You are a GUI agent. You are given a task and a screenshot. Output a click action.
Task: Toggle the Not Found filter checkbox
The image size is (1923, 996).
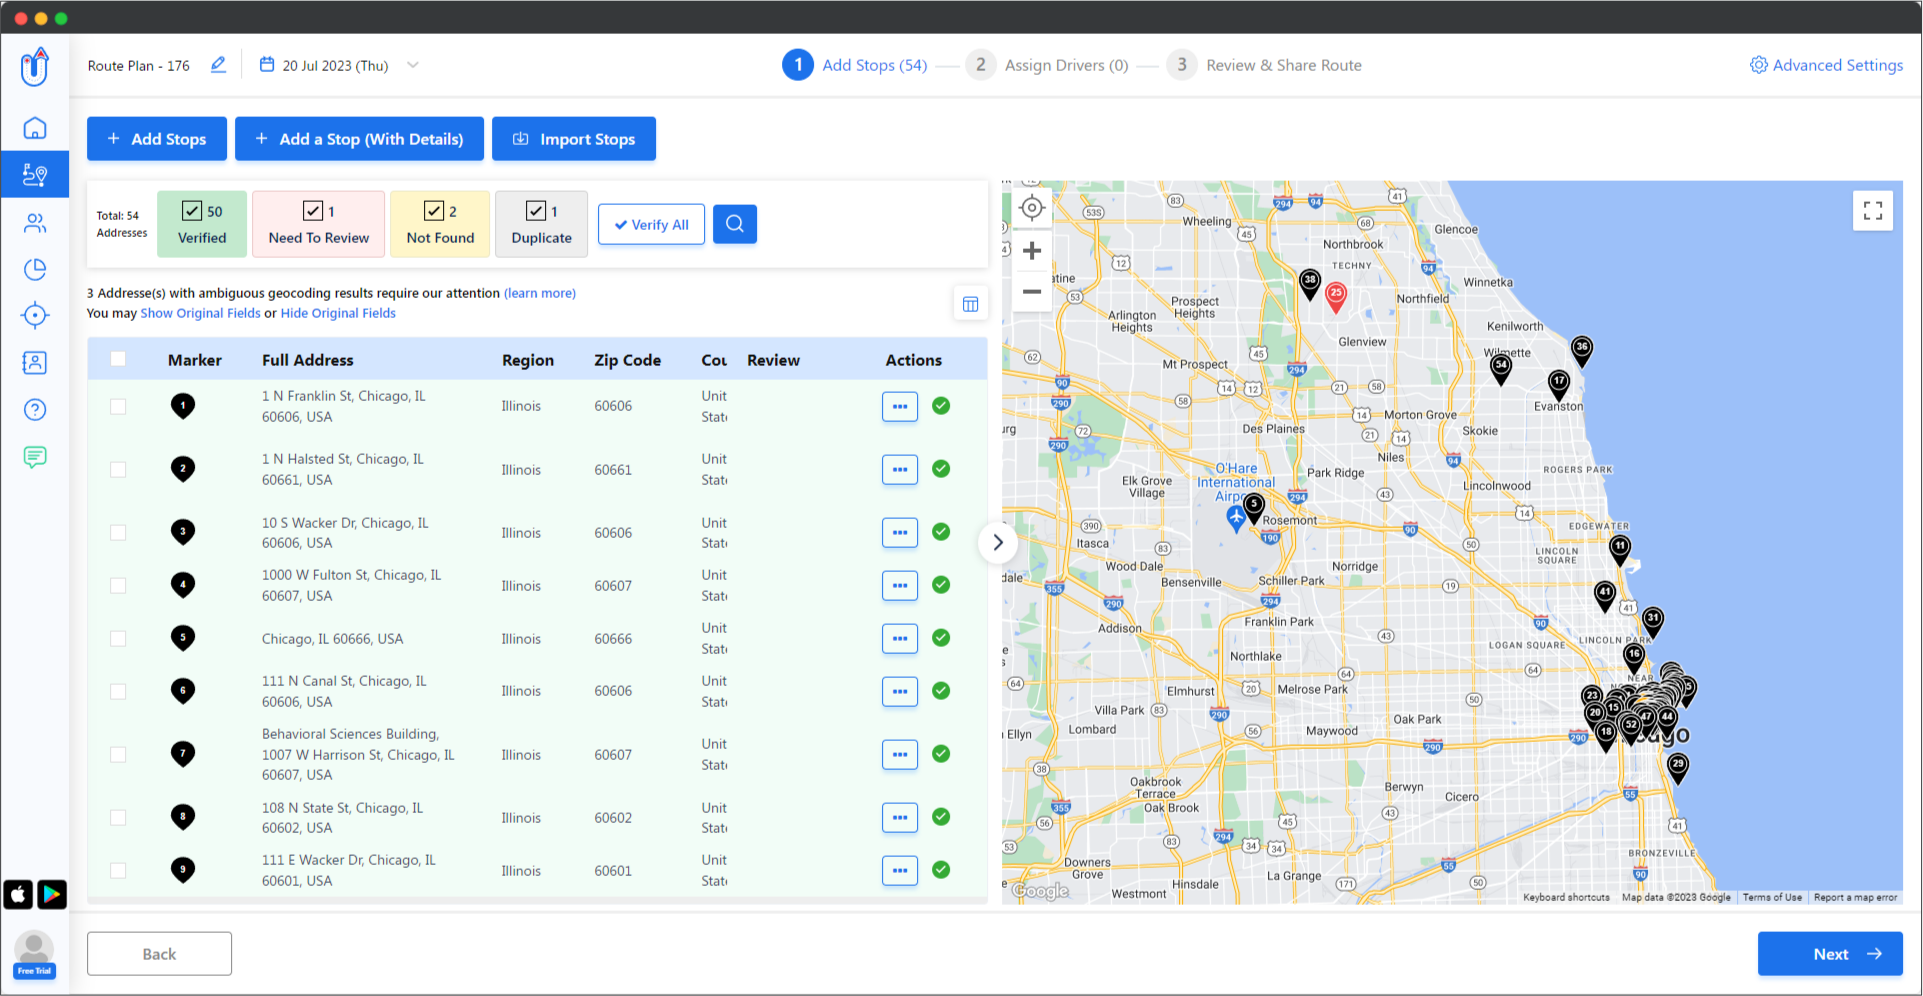(434, 211)
